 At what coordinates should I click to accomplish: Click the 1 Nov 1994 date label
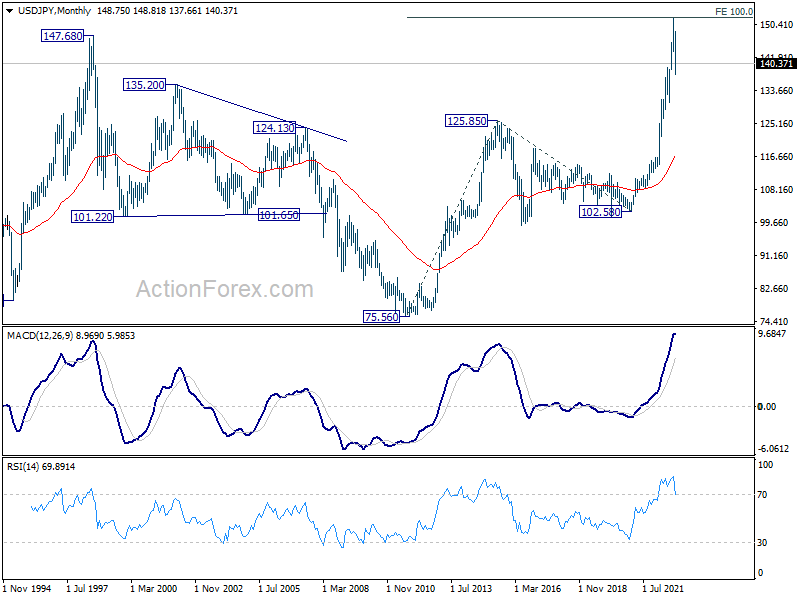point(27,588)
